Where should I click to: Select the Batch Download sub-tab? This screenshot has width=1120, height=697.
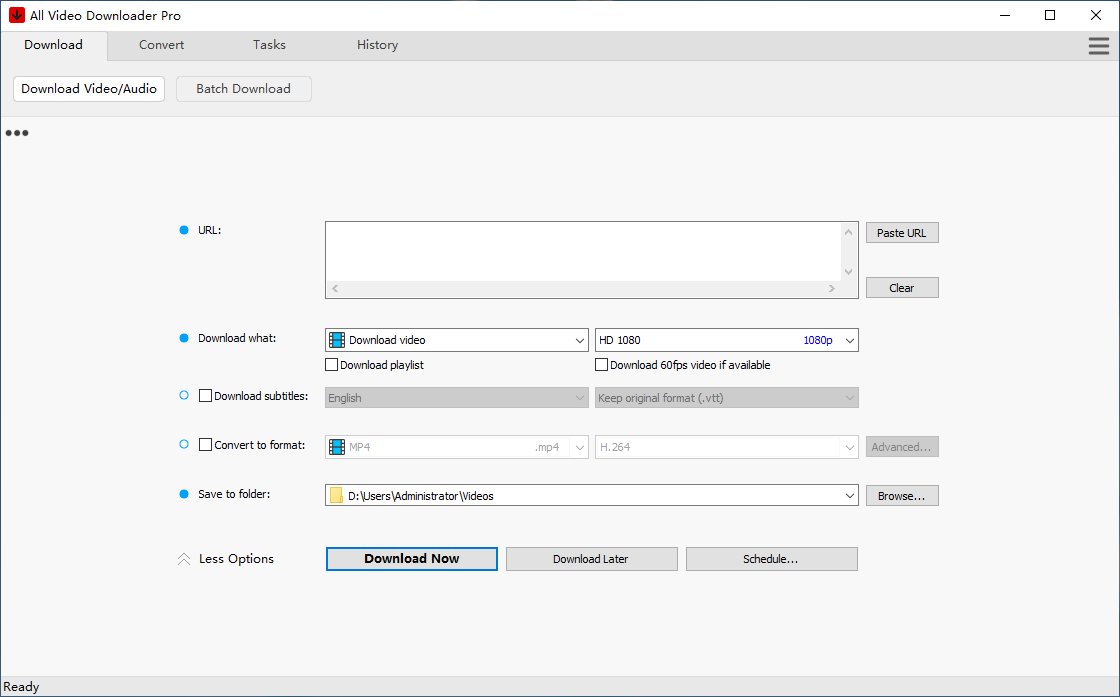click(x=244, y=89)
